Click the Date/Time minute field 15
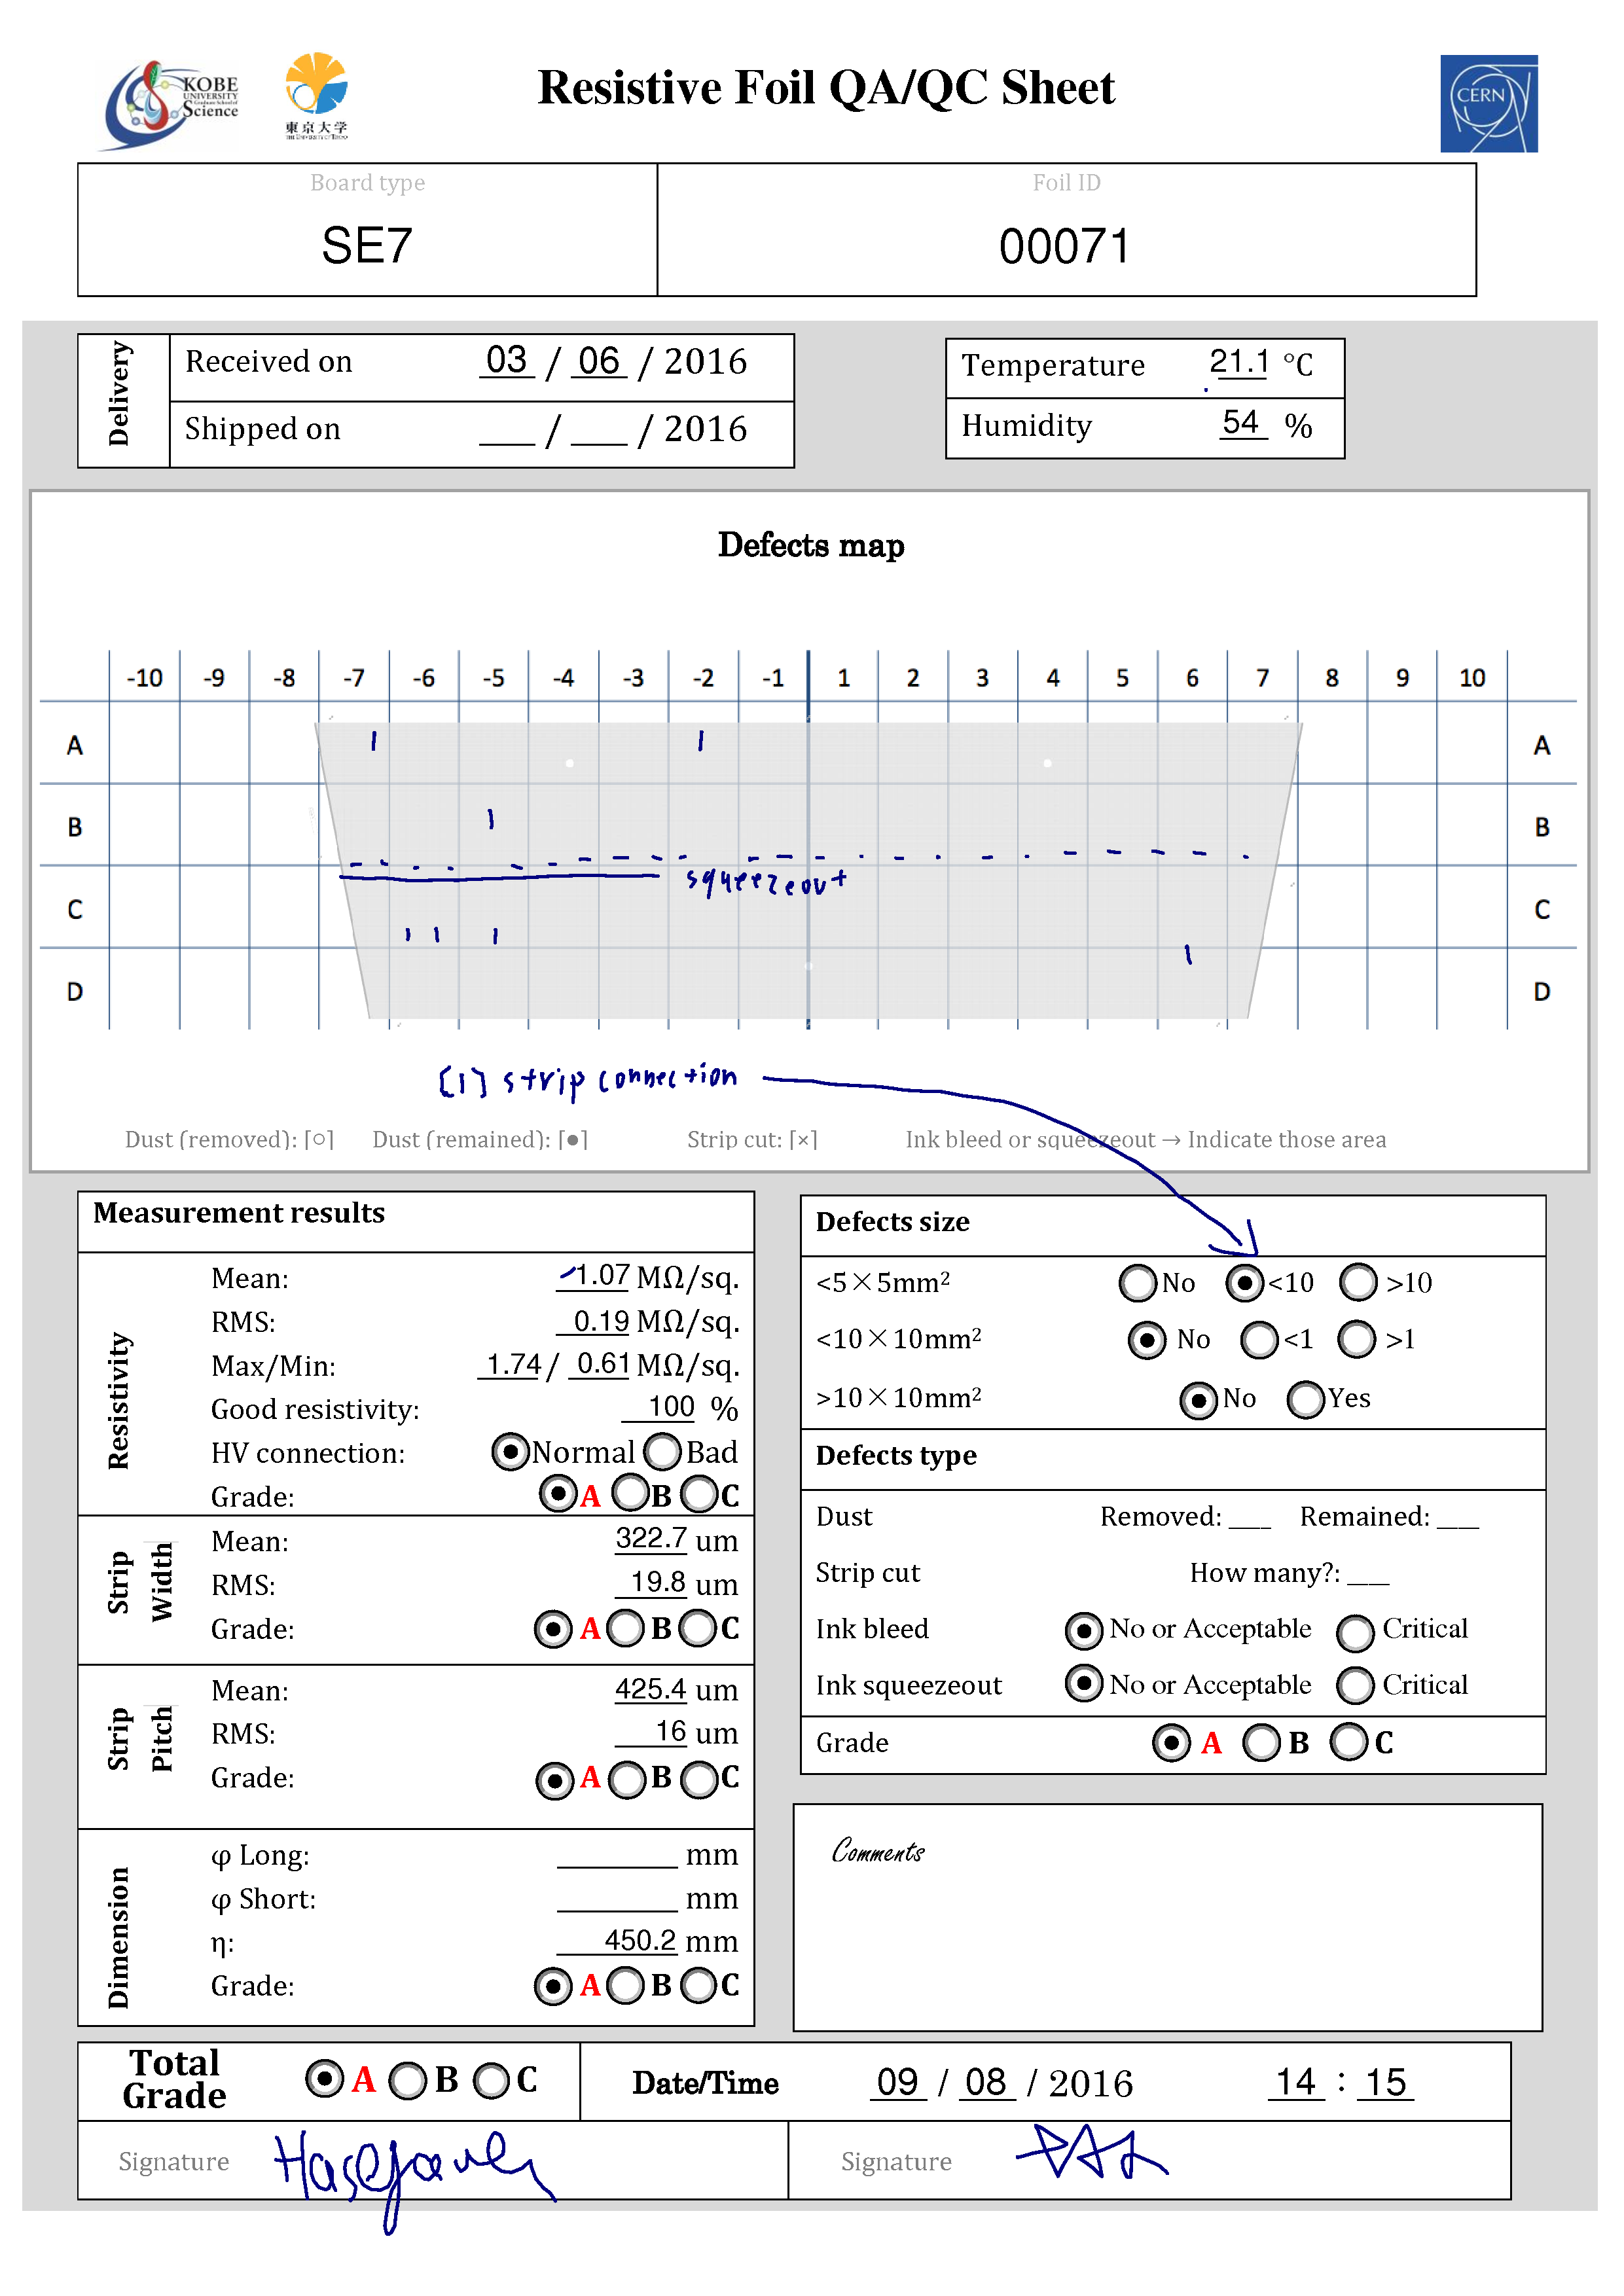Screen dimensions: 1624x2296 (1385, 2083)
